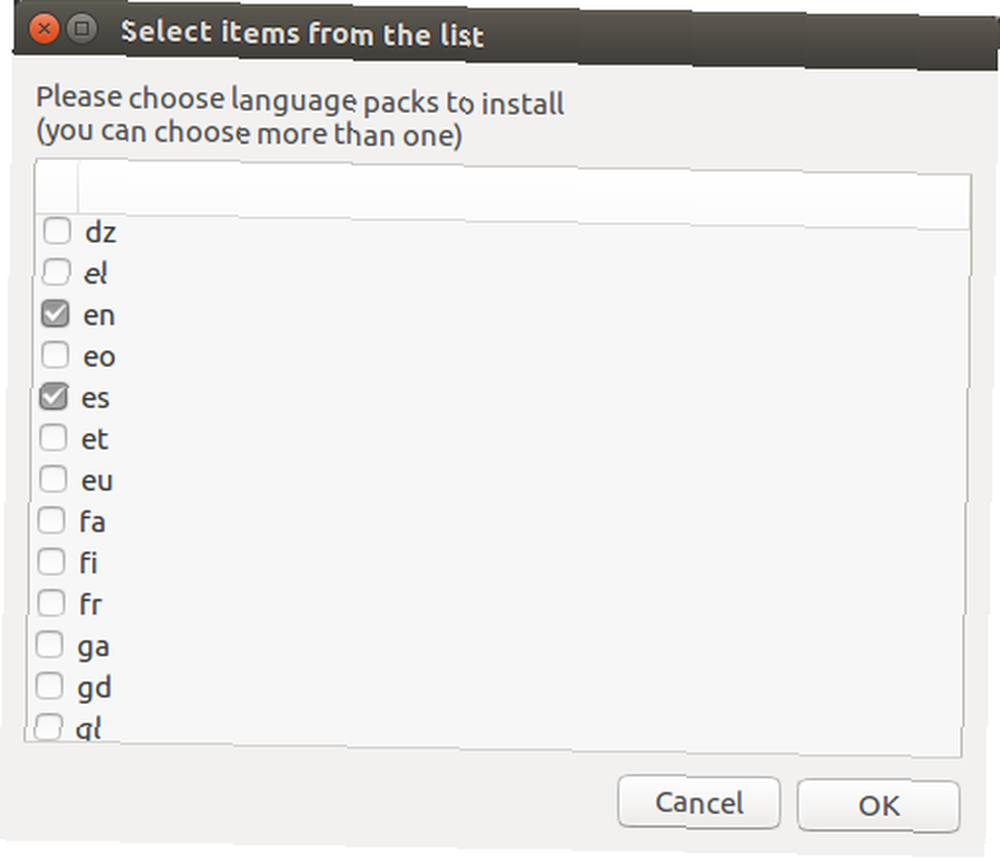
Task: Tick the eo language checkbox
Action: [x=55, y=355]
